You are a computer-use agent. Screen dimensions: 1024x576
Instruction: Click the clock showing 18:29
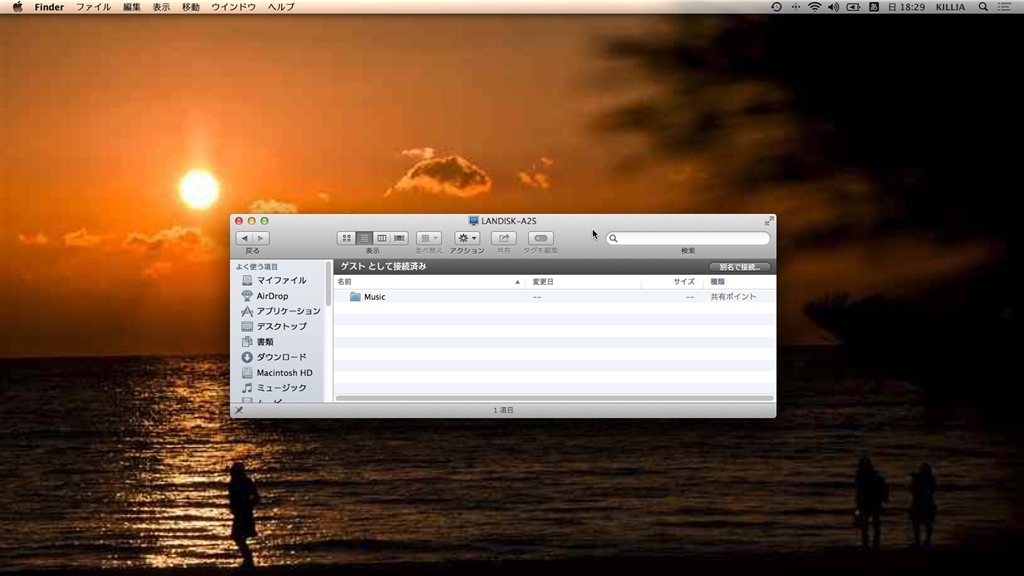tap(906, 7)
